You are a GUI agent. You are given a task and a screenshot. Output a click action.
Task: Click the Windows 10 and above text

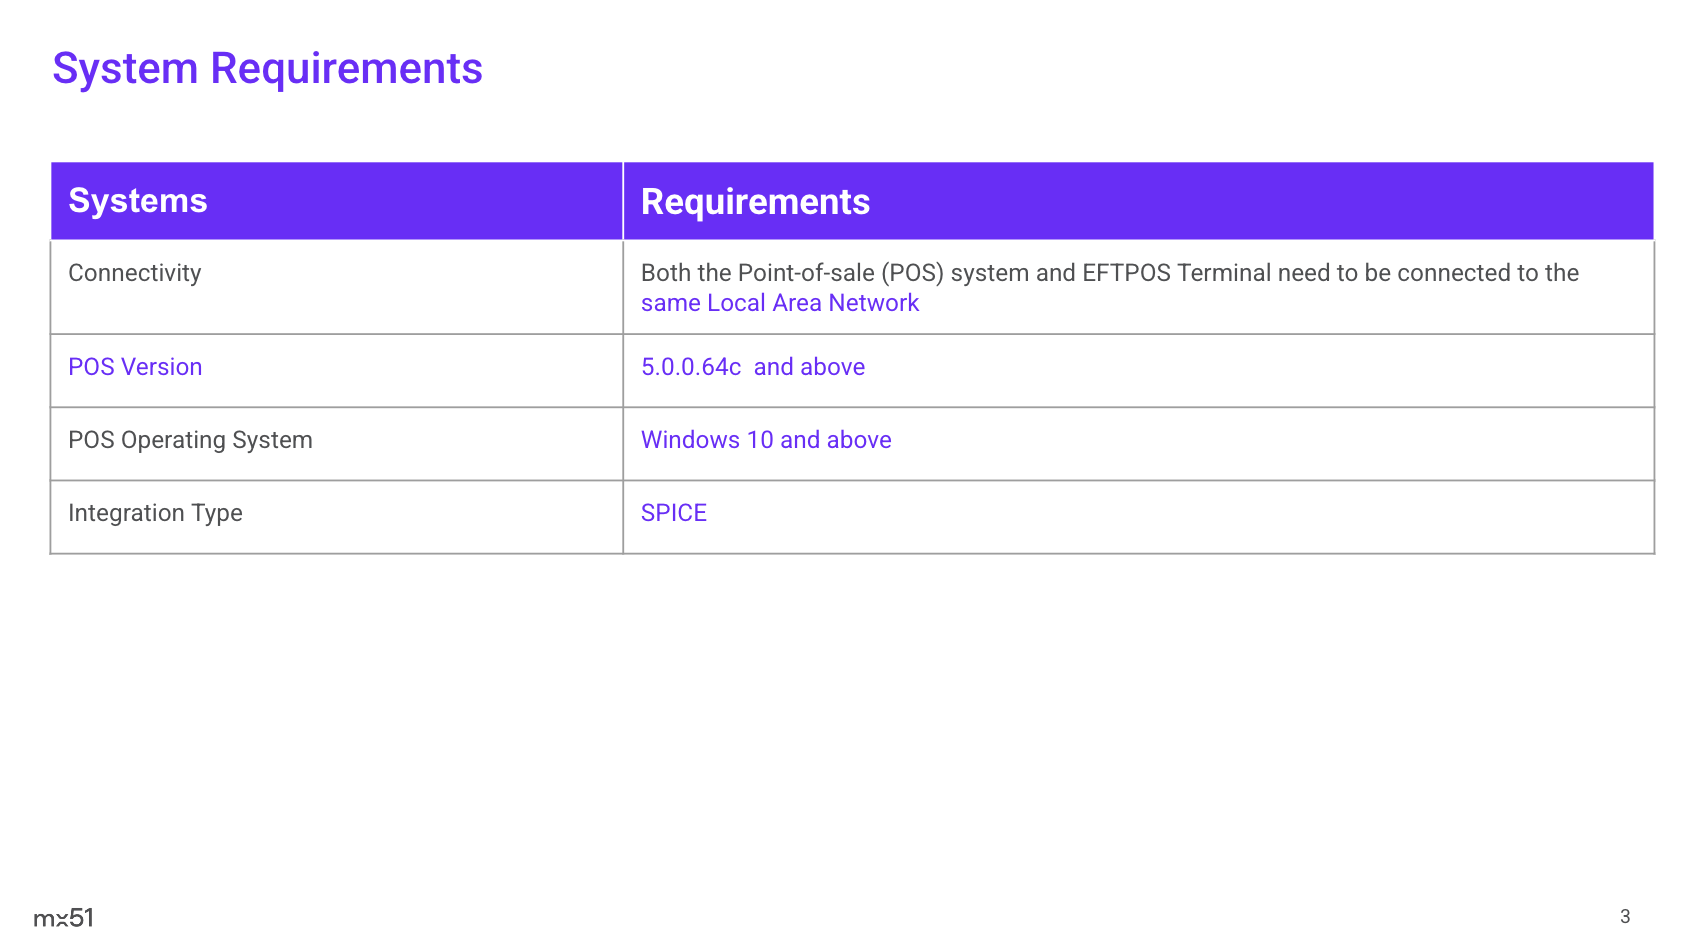tap(765, 440)
